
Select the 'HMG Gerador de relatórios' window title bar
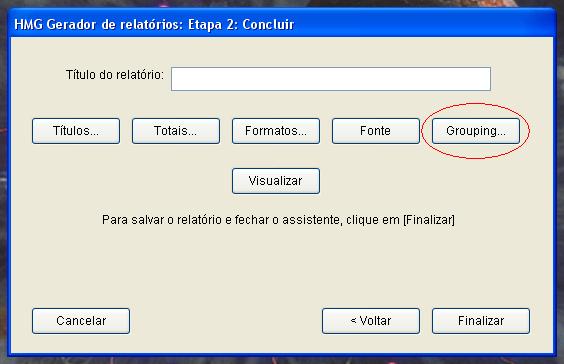coord(282,24)
